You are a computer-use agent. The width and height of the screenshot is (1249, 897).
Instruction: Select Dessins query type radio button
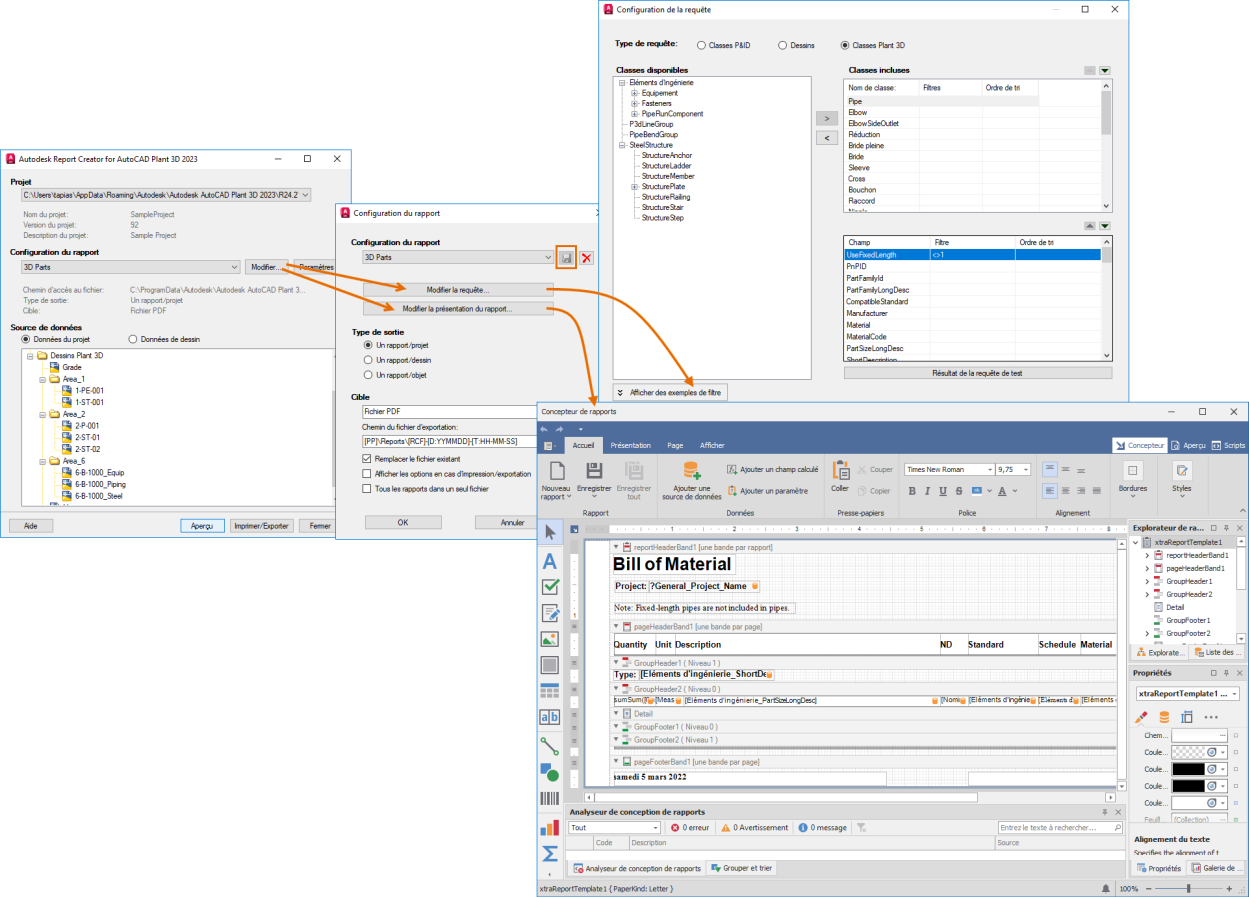tap(782, 45)
